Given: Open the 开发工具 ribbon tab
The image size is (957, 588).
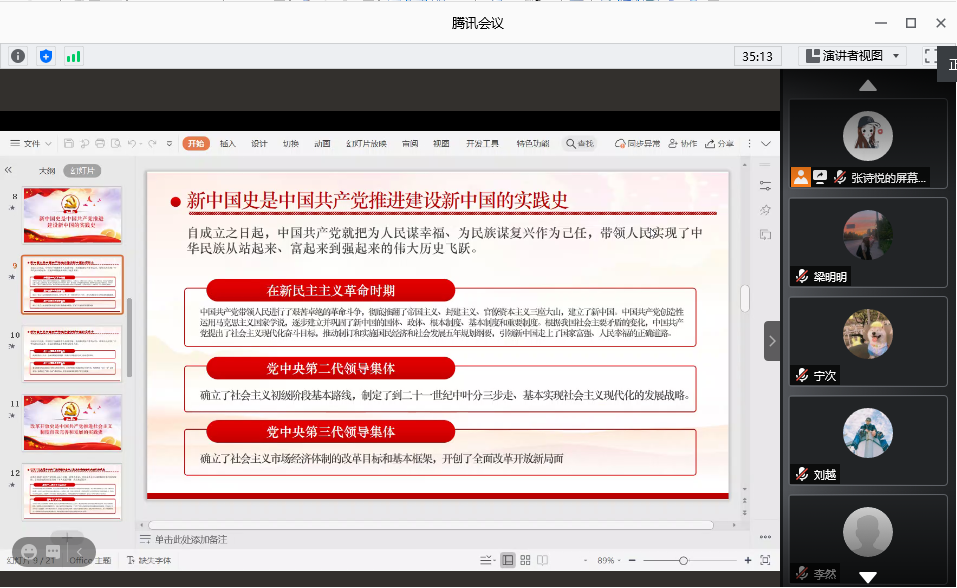Looking at the screenshot, I should tap(482, 143).
